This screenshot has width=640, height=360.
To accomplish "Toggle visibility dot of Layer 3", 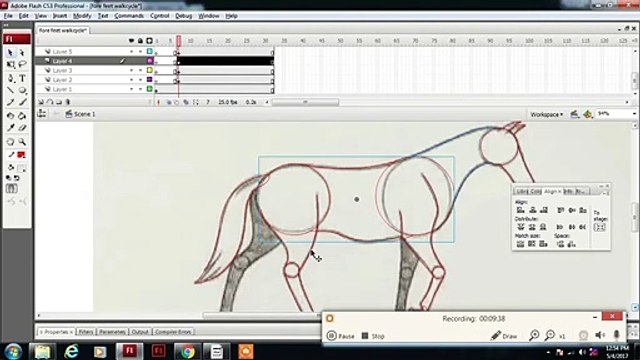I will point(131,70).
